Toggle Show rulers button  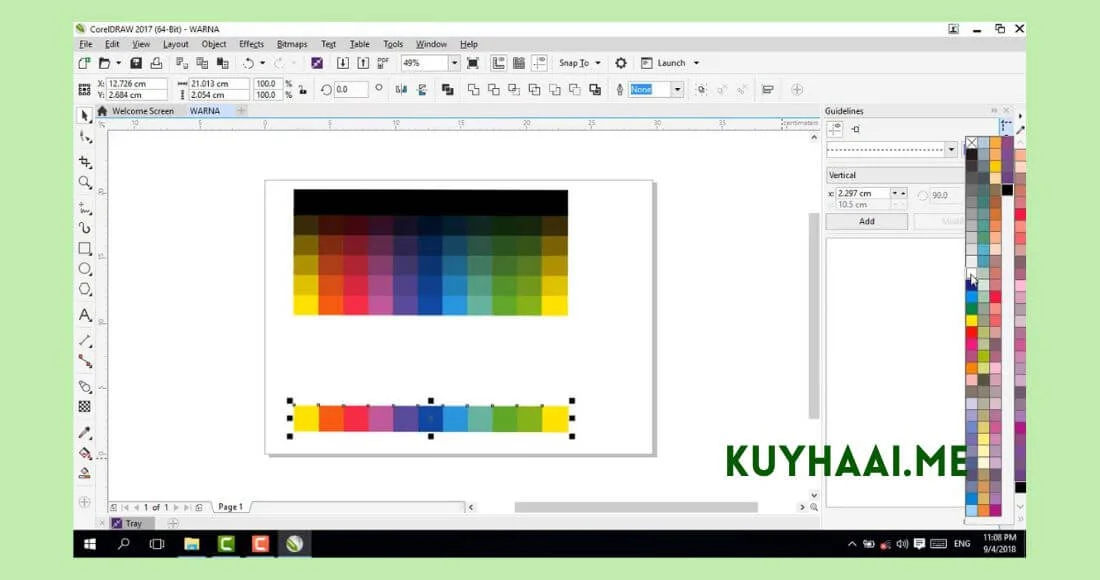click(x=498, y=63)
